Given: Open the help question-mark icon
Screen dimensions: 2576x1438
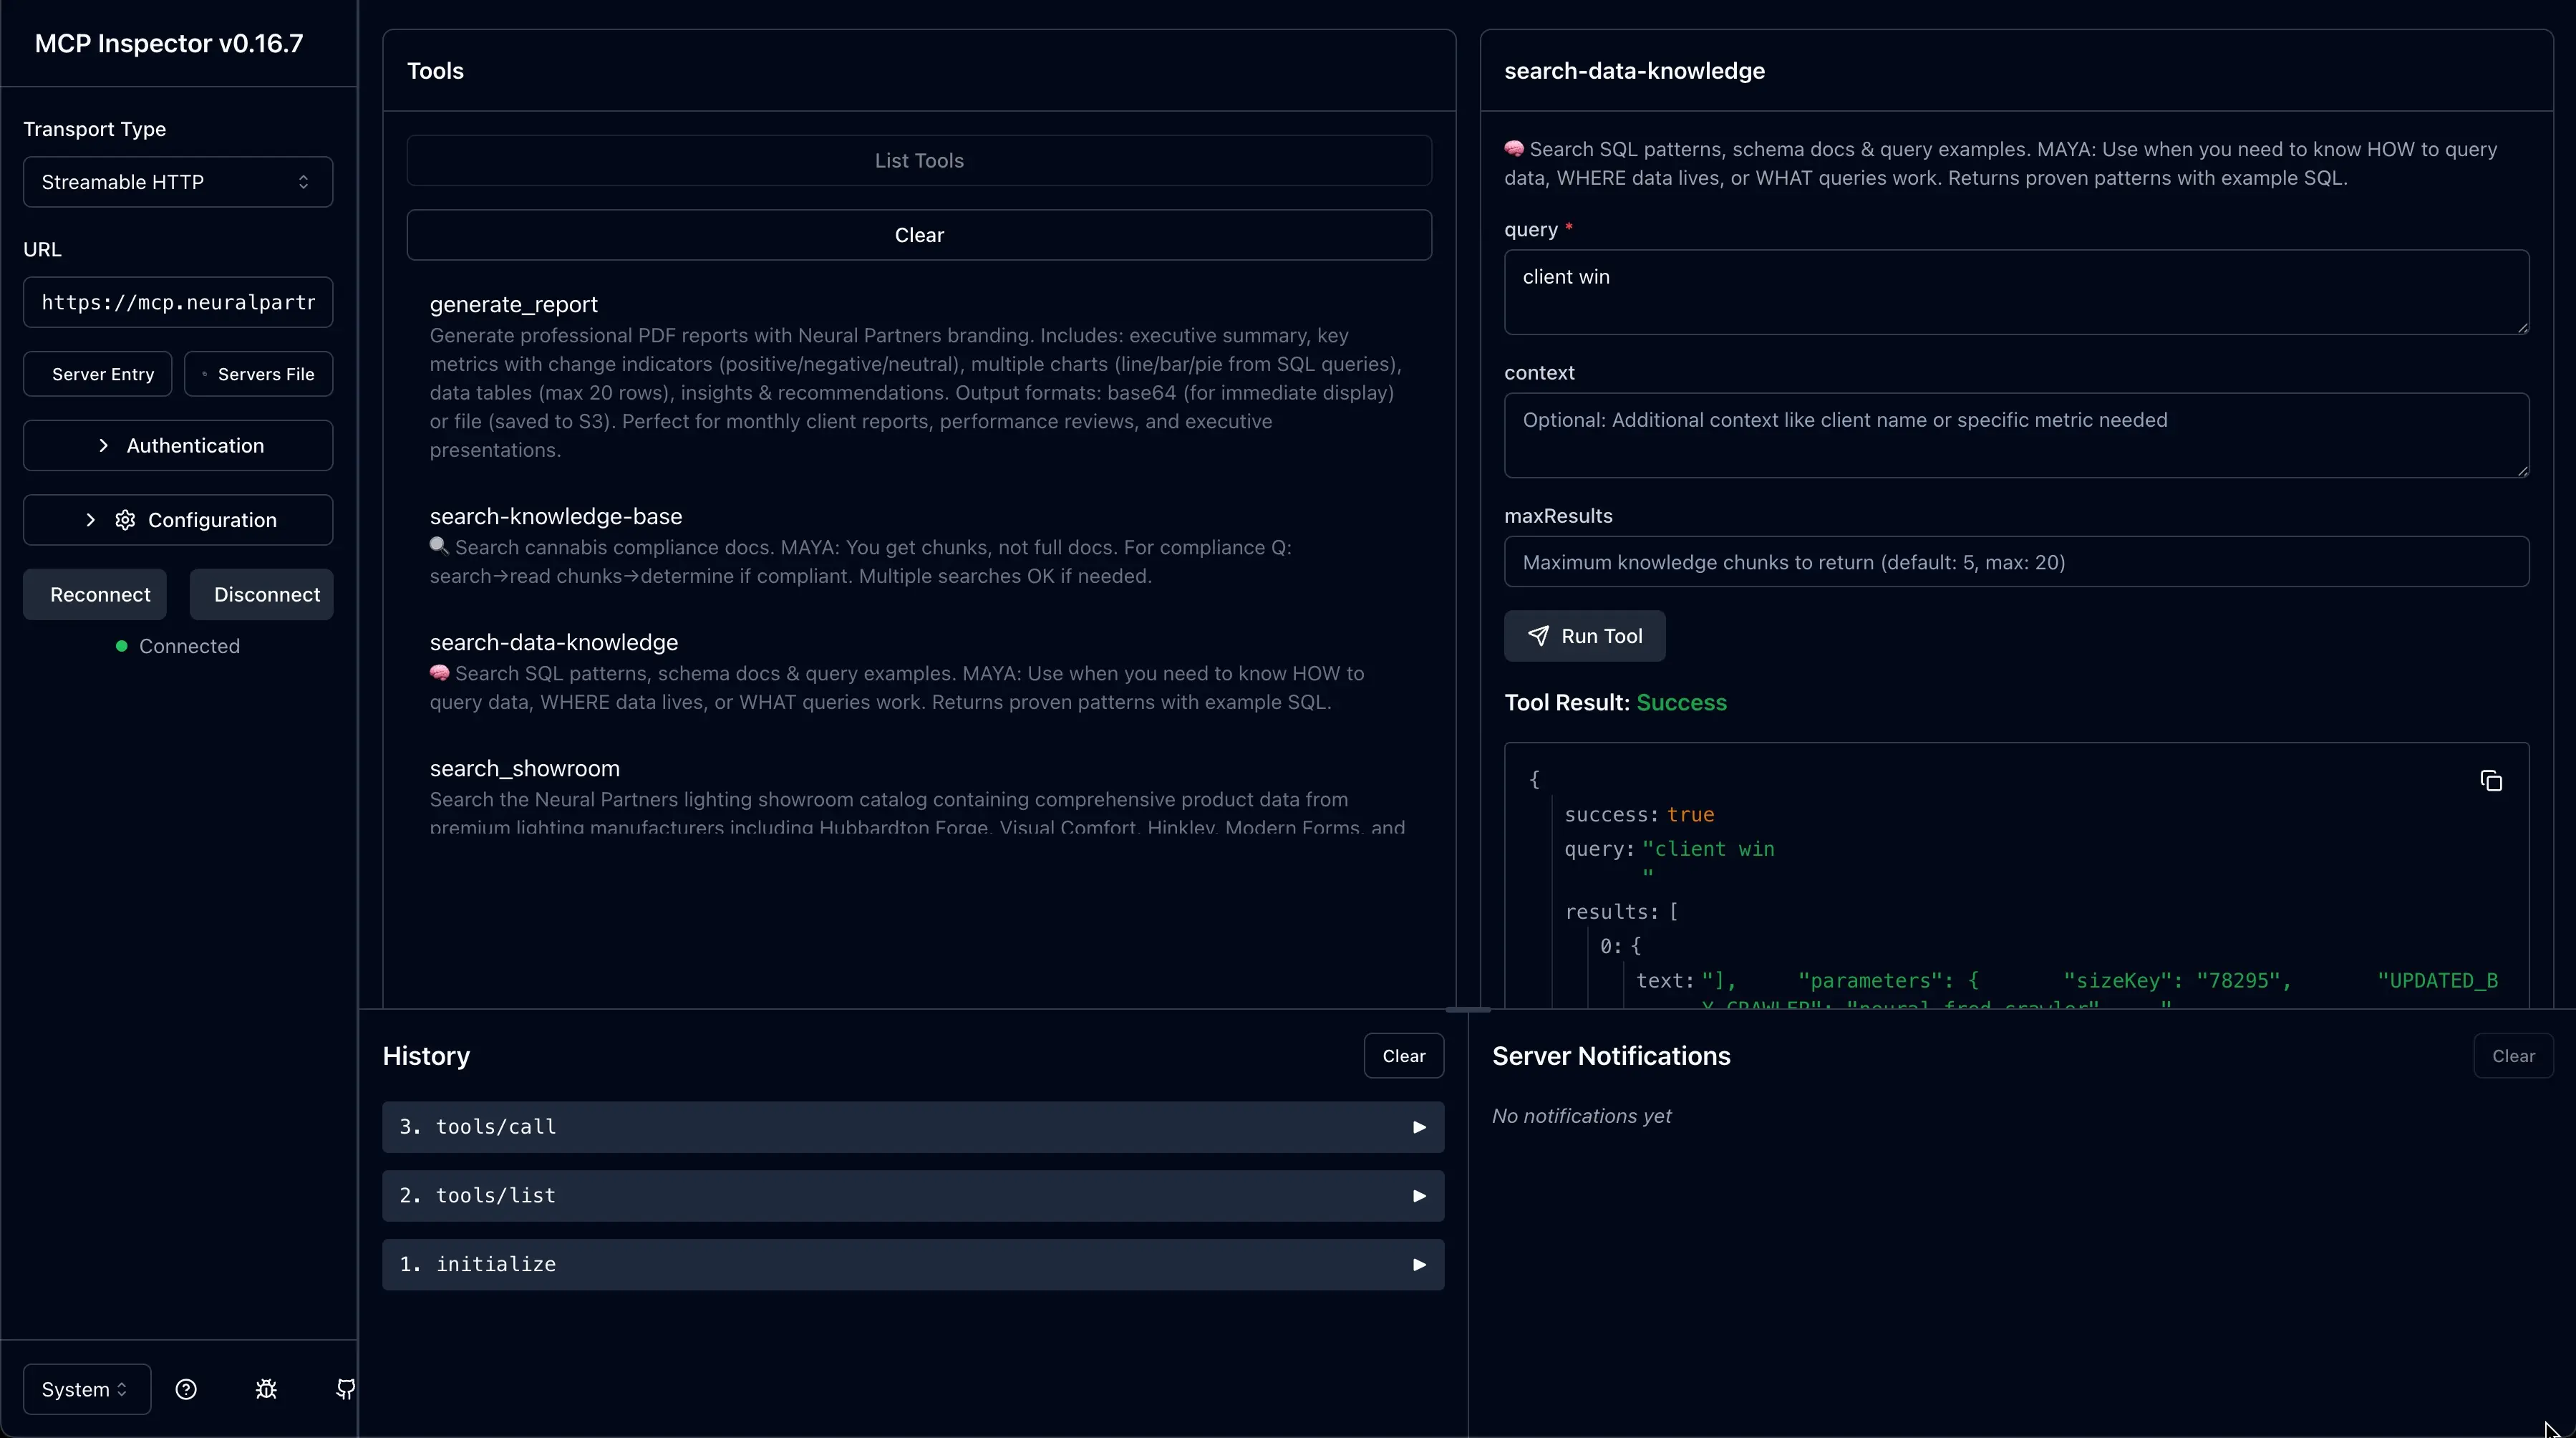Looking at the screenshot, I should click(186, 1389).
